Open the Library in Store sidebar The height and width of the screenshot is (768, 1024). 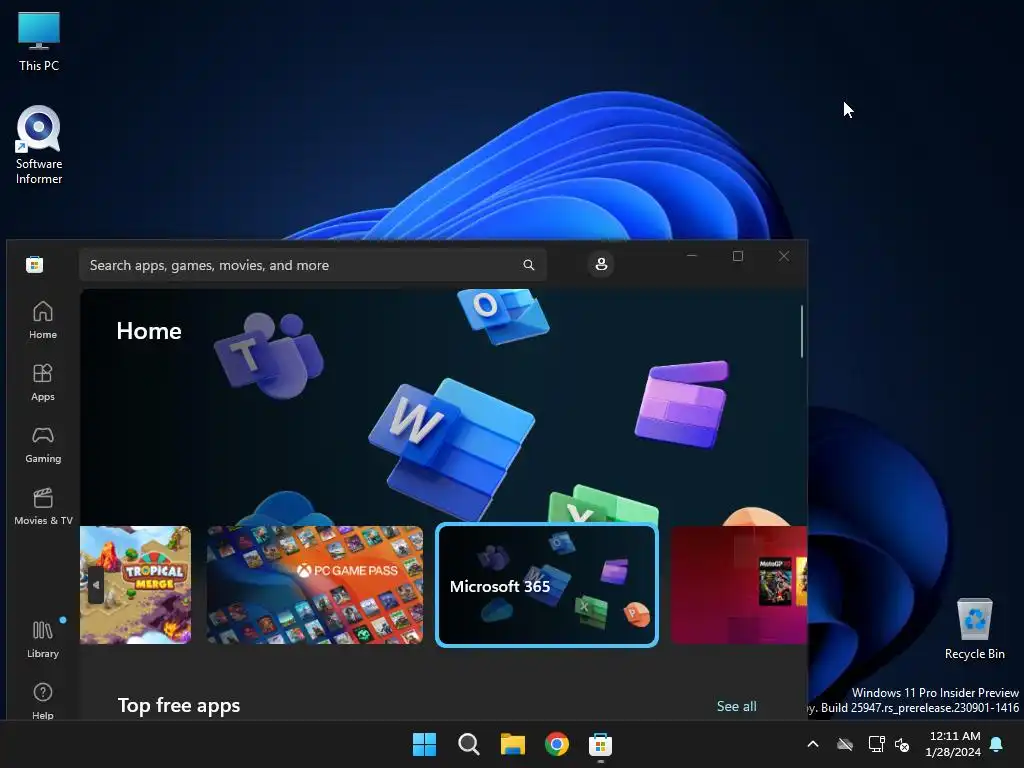pyautogui.click(x=42, y=639)
